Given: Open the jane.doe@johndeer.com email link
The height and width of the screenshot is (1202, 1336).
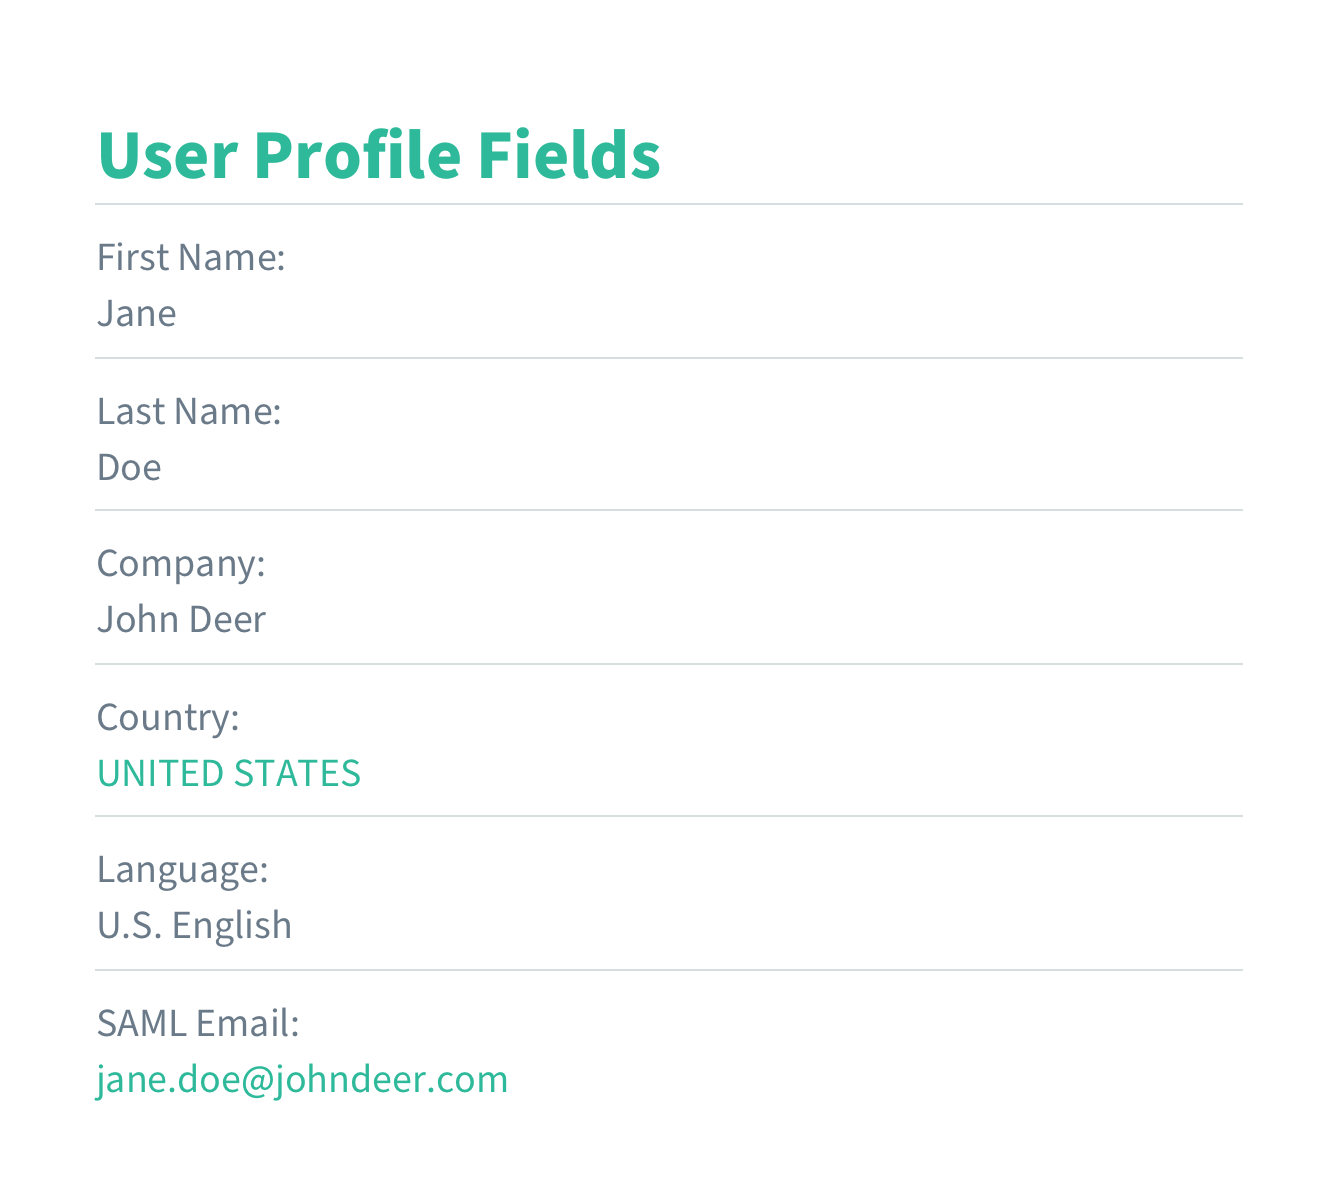Looking at the screenshot, I should 302,1080.
